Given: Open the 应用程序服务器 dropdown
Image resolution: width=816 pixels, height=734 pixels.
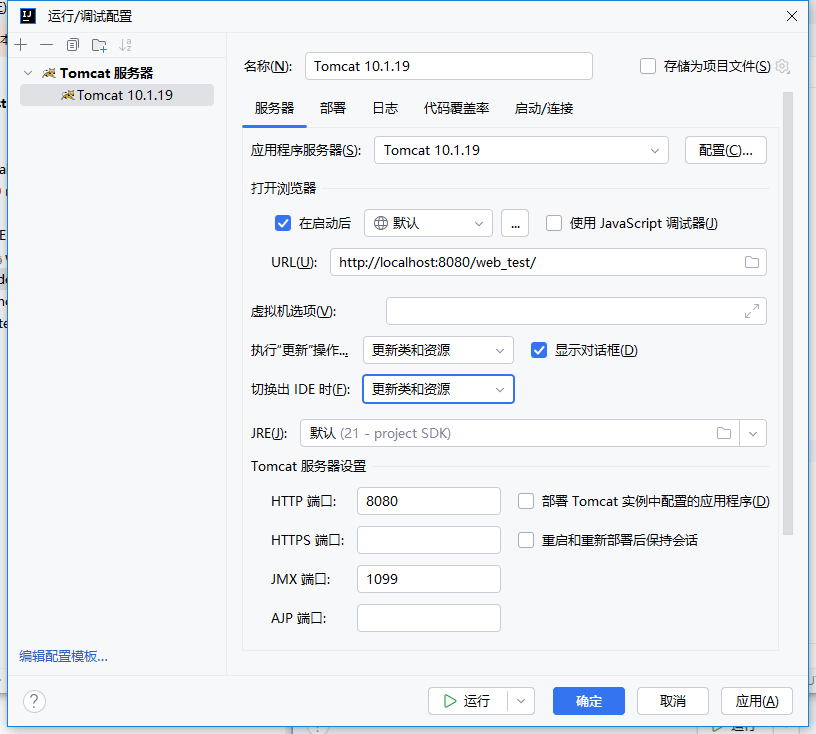Looking at the screenshot, I should (x=521, y=150).
